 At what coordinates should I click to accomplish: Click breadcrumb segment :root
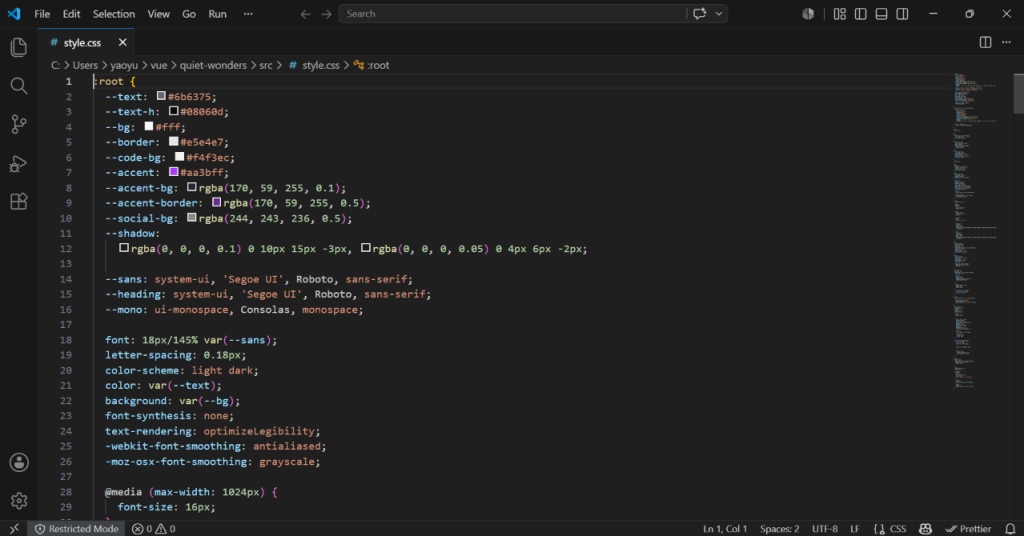click(372, 65)
